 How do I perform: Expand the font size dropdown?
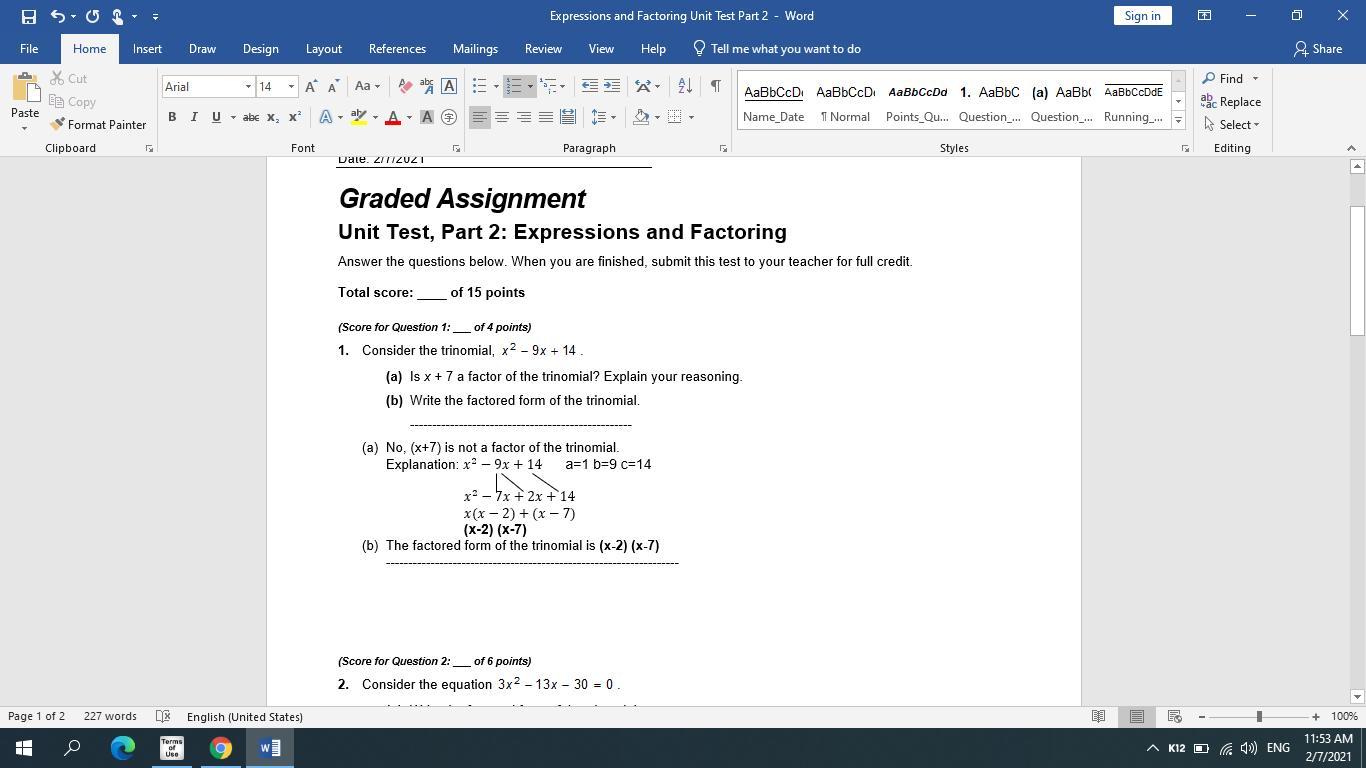coord(291,87)
